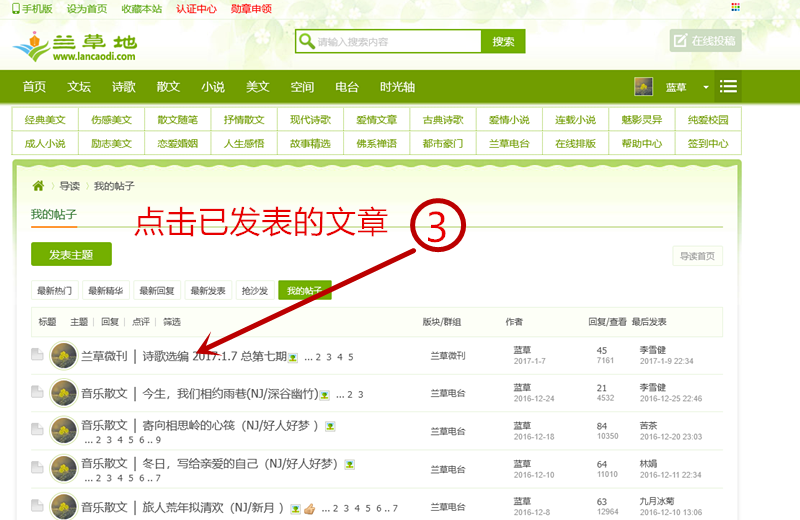Open the 经典美文 category link

[x=45, y=120]
